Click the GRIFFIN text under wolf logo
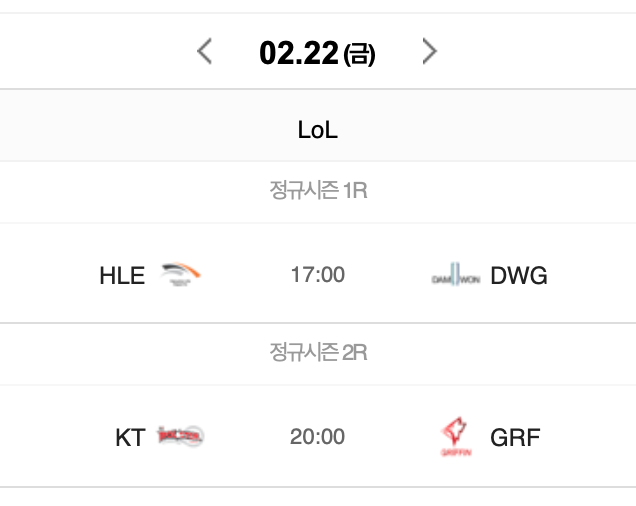 (456, 452)
